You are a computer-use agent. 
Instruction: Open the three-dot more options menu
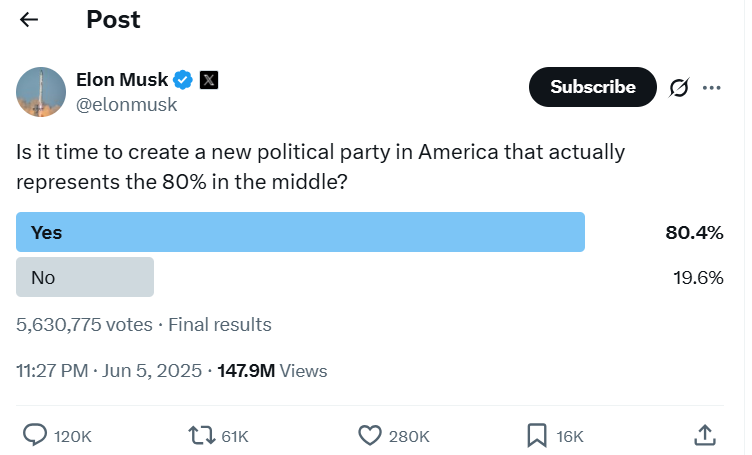click(711, 87)
